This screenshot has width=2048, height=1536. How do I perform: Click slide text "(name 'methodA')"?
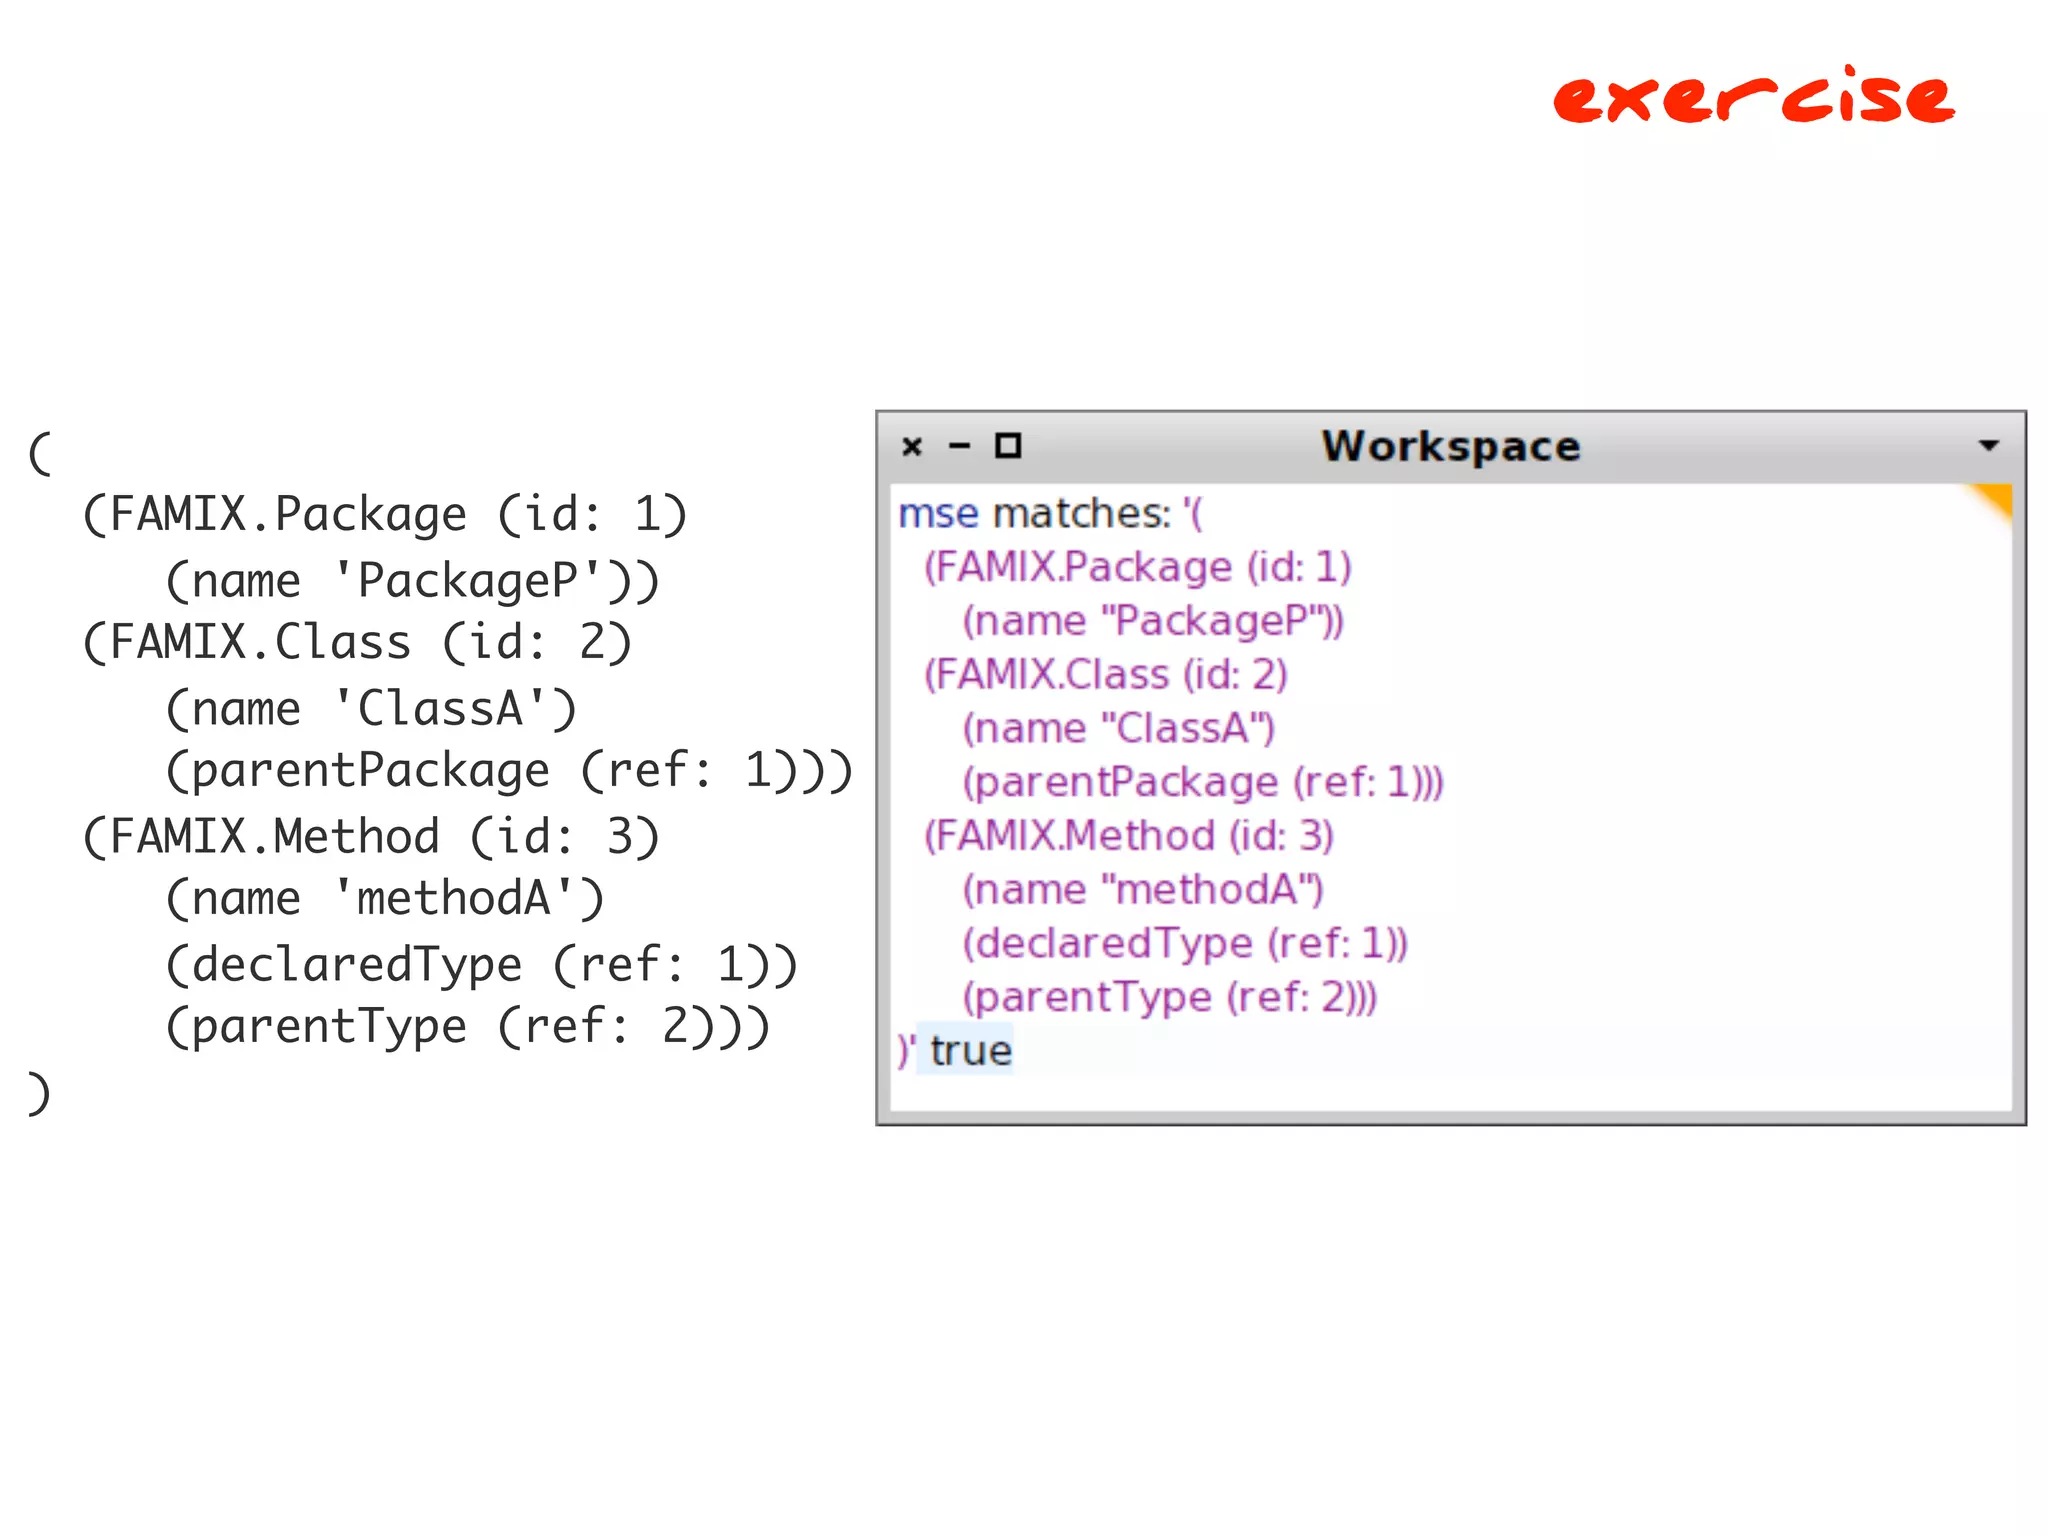tap(385, 899)
